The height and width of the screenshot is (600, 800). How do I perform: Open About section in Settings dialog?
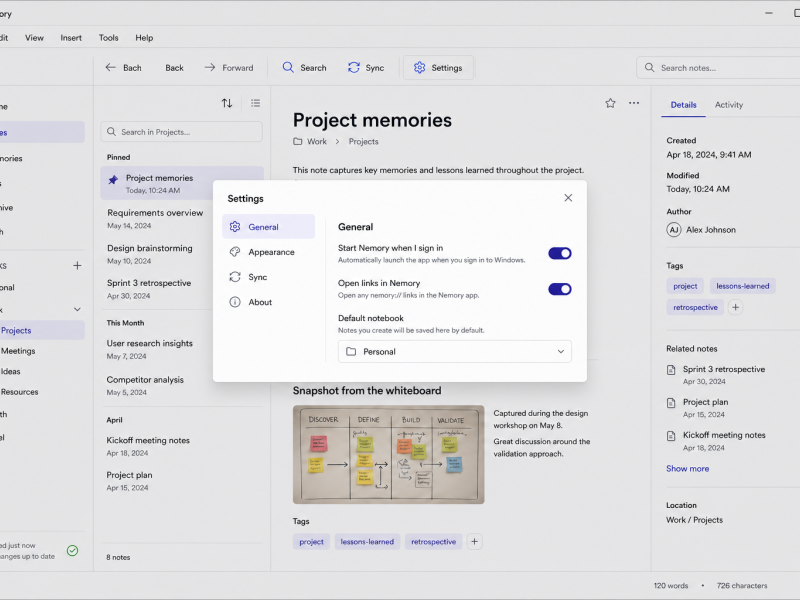(268, 302)
